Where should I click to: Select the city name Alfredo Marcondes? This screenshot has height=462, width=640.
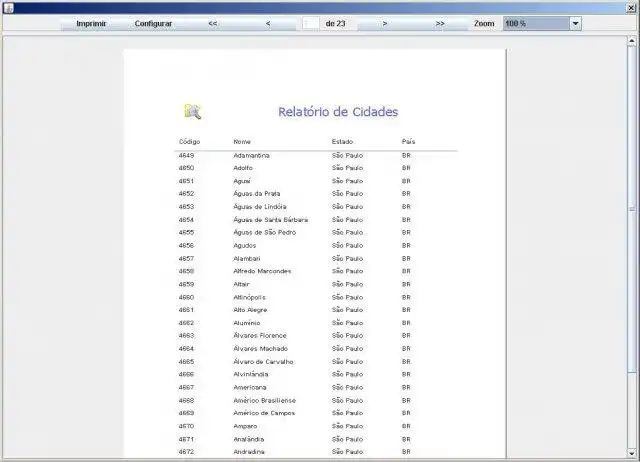pyautogui.click(x=262, y=271)
